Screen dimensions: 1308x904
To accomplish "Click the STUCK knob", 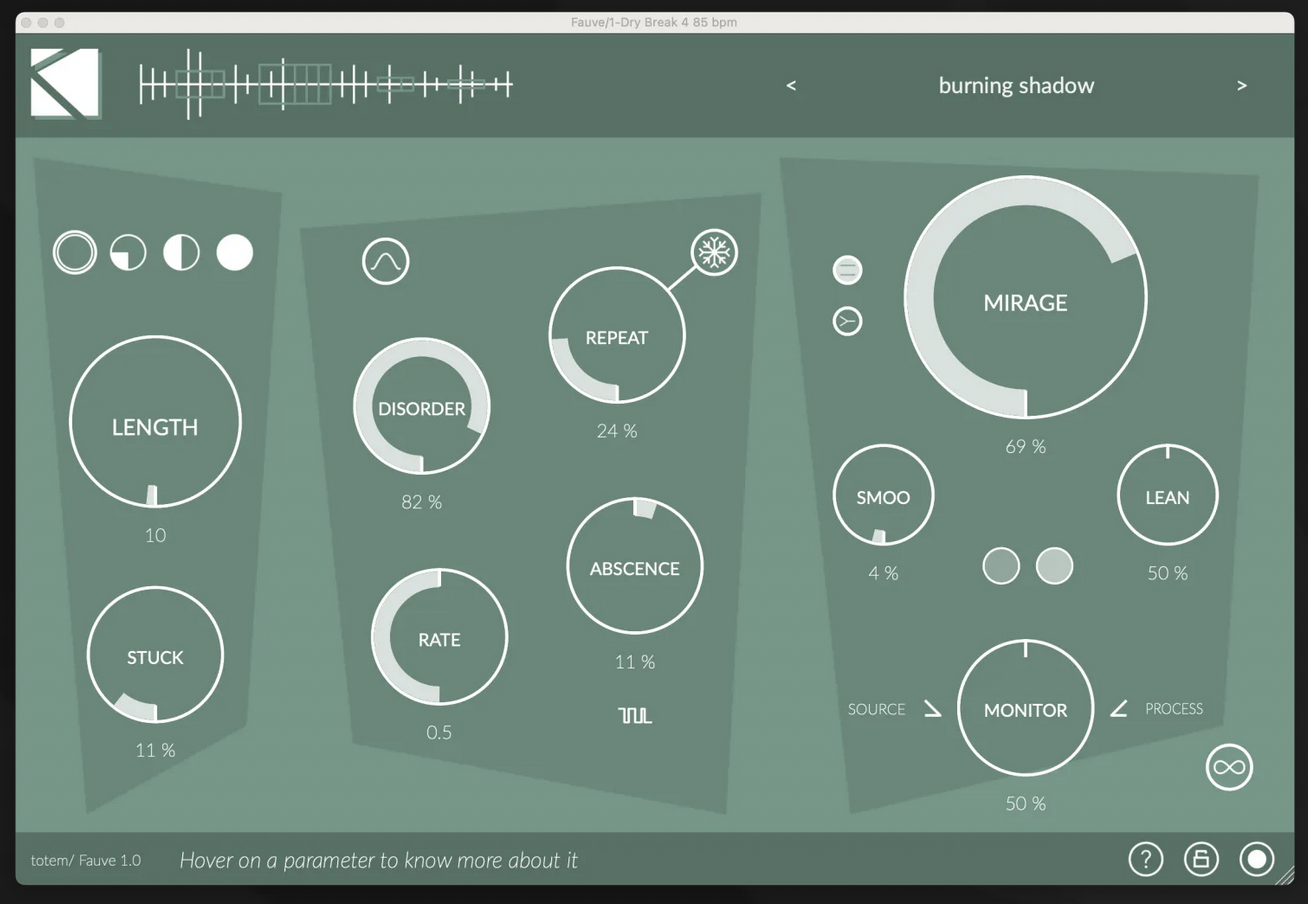I will coord(155,655).
